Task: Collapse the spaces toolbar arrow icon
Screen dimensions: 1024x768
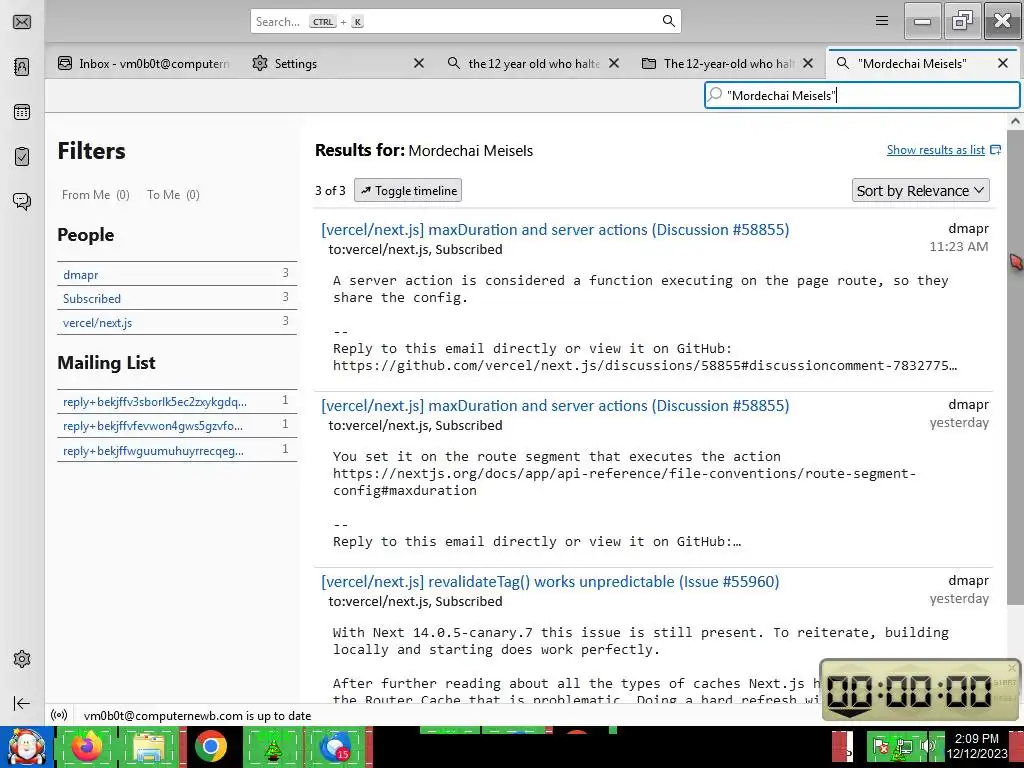Action: (22, 703)
